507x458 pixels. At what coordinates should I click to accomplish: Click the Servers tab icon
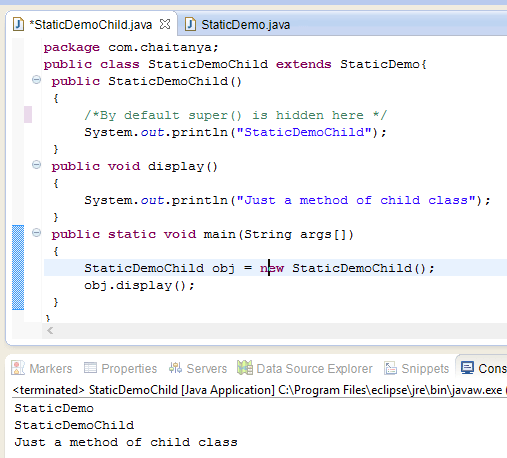click(175, 368)
